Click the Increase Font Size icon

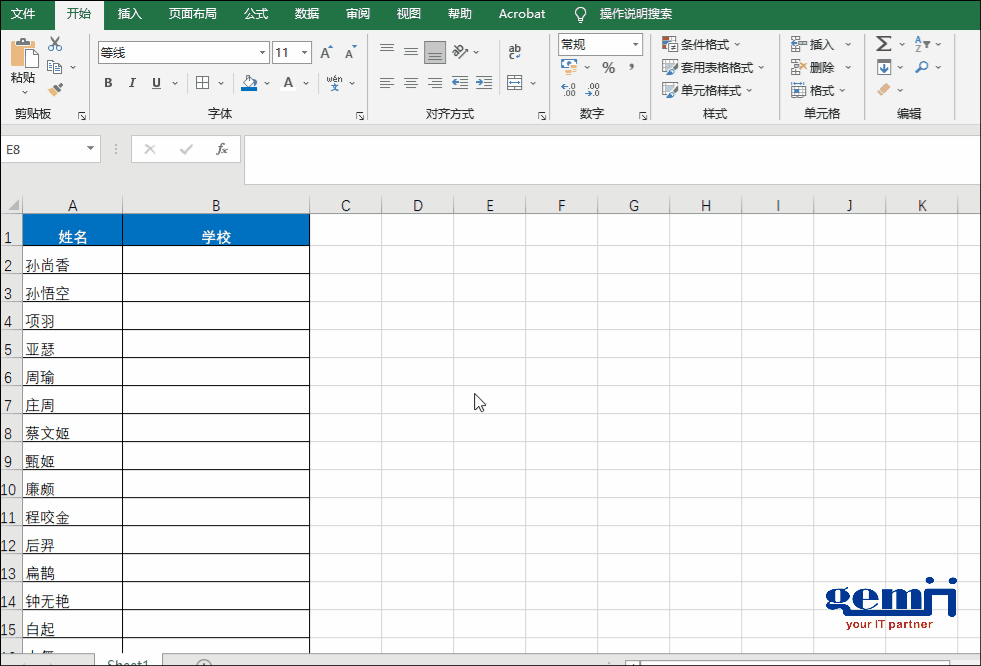[x=326, y=53]
